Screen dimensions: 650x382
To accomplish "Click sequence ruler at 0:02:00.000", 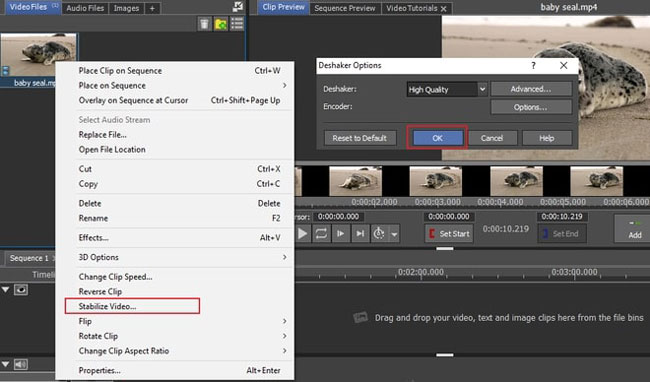I will (x=421, y=272).
